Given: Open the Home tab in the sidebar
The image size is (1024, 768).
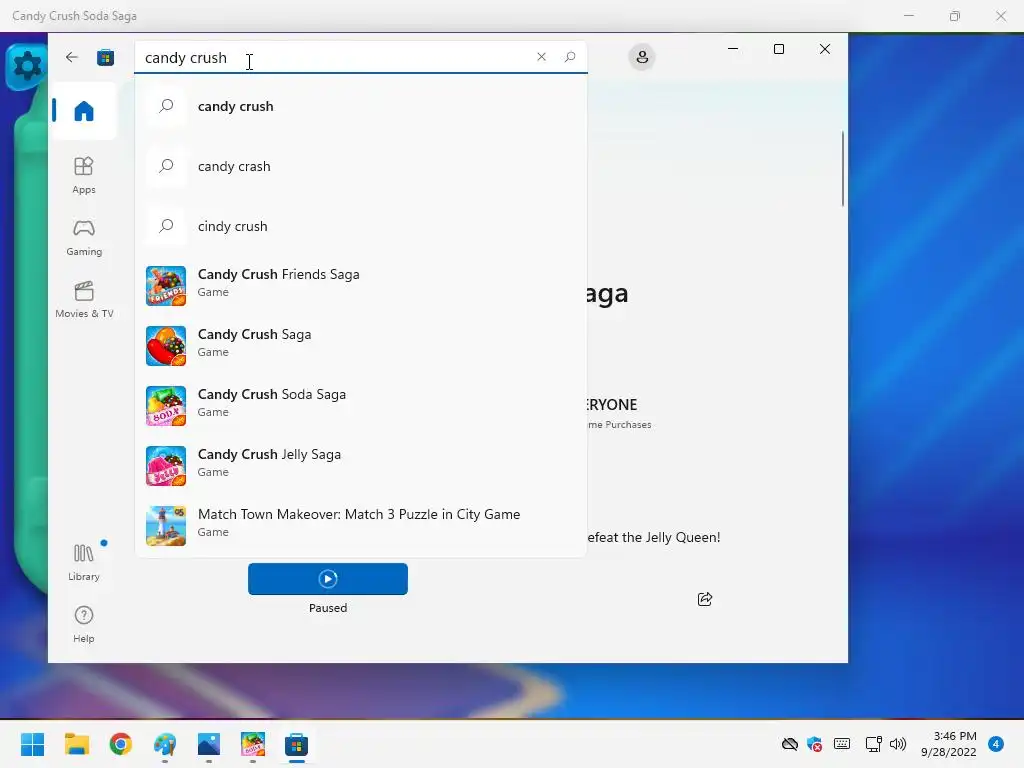Looking at the screenshot, I should tap(84, 111).
